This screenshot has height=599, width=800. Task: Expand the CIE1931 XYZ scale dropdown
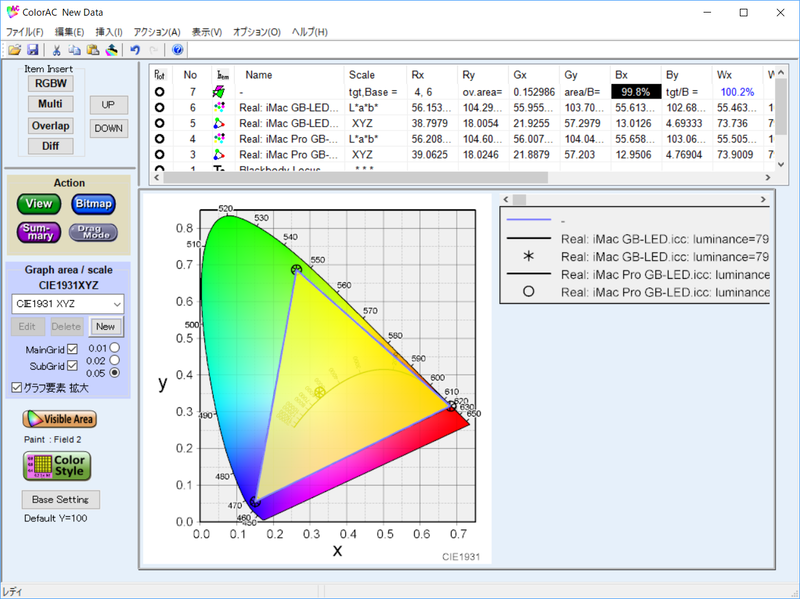pos(68,304)
